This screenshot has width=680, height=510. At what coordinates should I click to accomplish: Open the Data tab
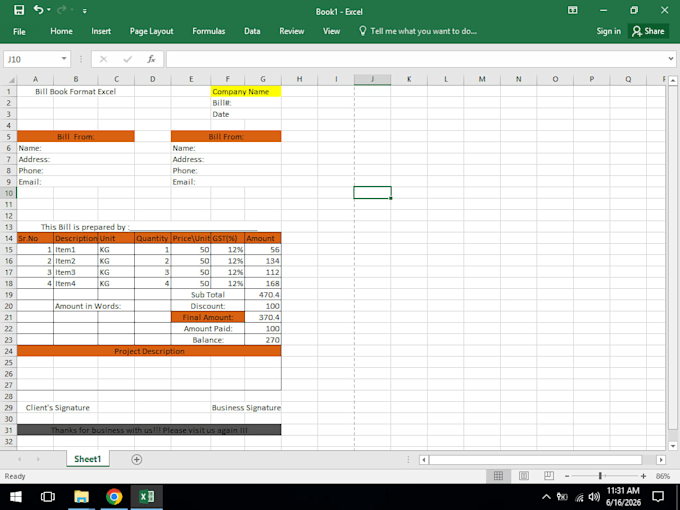[x=252, y=31]
